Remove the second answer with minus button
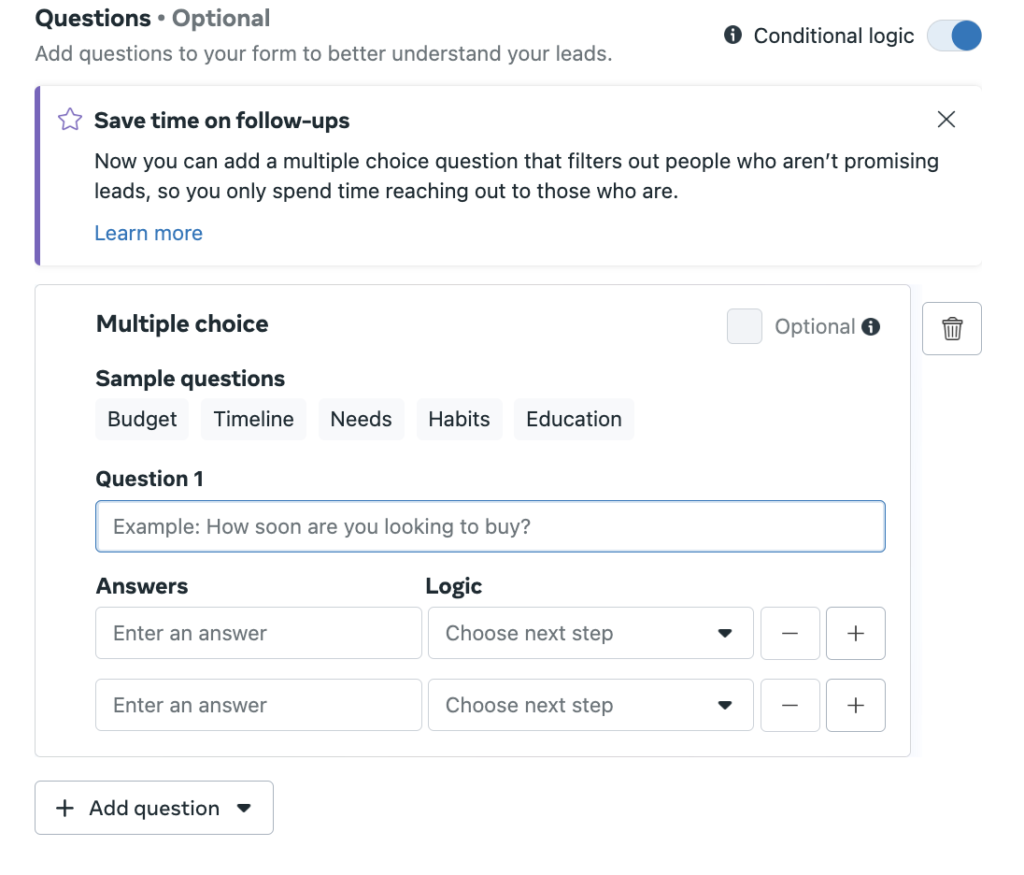The width and height of the screenshot is (1024, 875). pos(790,705)
